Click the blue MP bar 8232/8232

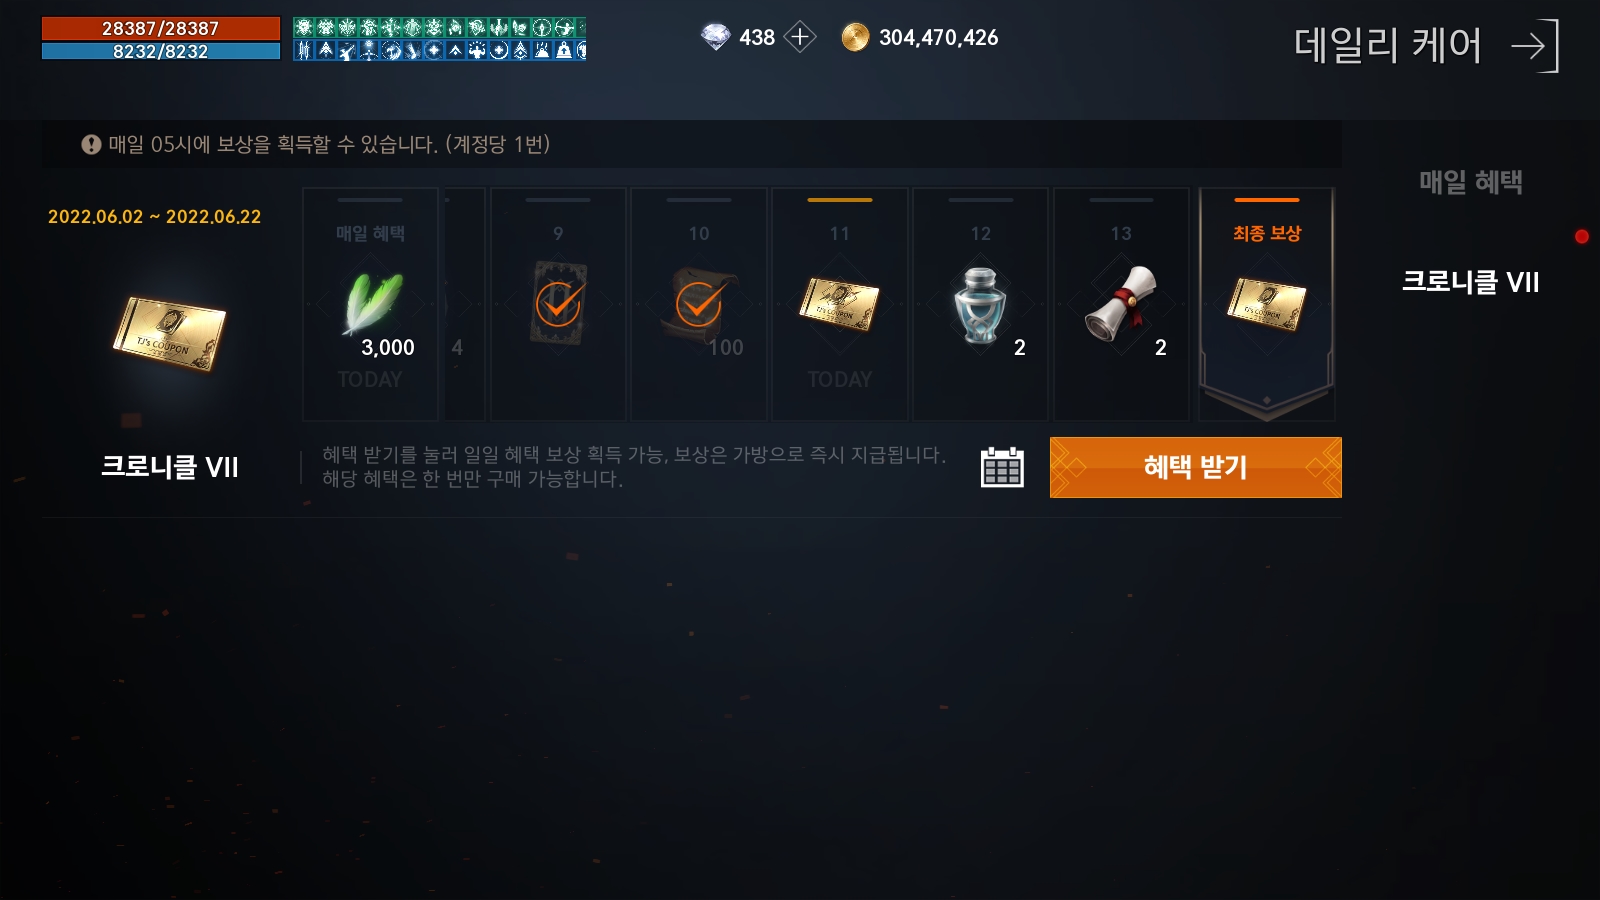click(x=161, y=51)
